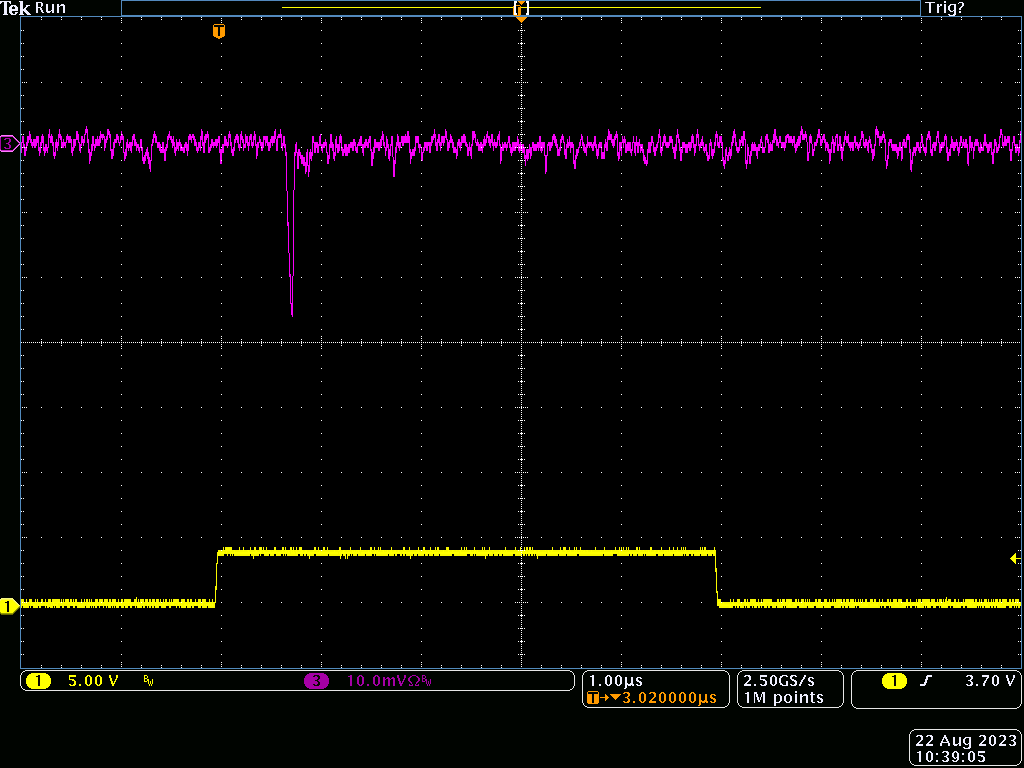
Task: Open the 1.00µs timebase readout
Action: [x=615, y=680]
